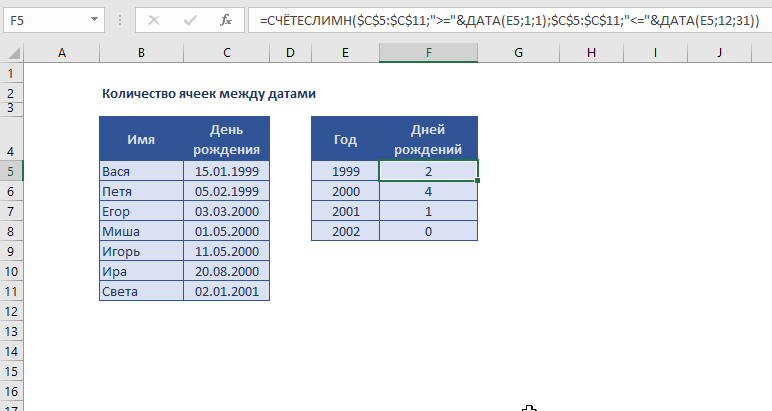
Task: Select count cell showing 0 for 2002
Action: pos(428,231)
